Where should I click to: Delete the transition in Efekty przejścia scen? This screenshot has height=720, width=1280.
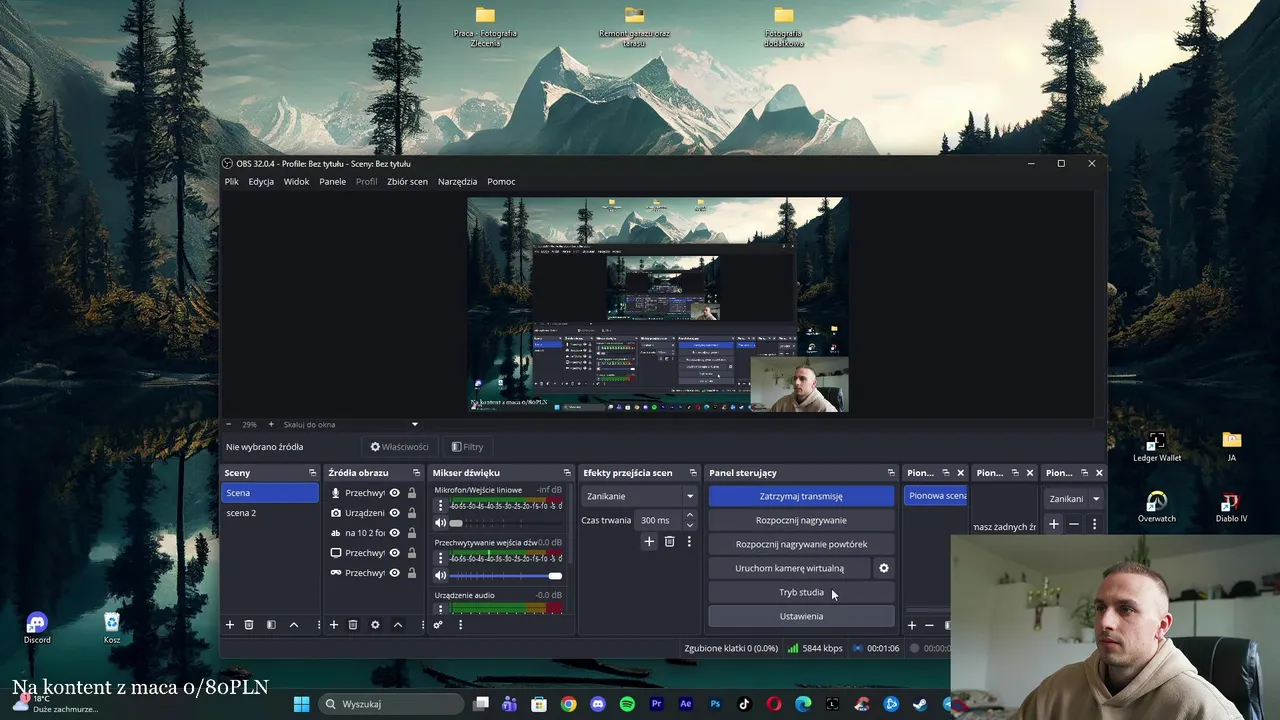[x=669, y=541]
